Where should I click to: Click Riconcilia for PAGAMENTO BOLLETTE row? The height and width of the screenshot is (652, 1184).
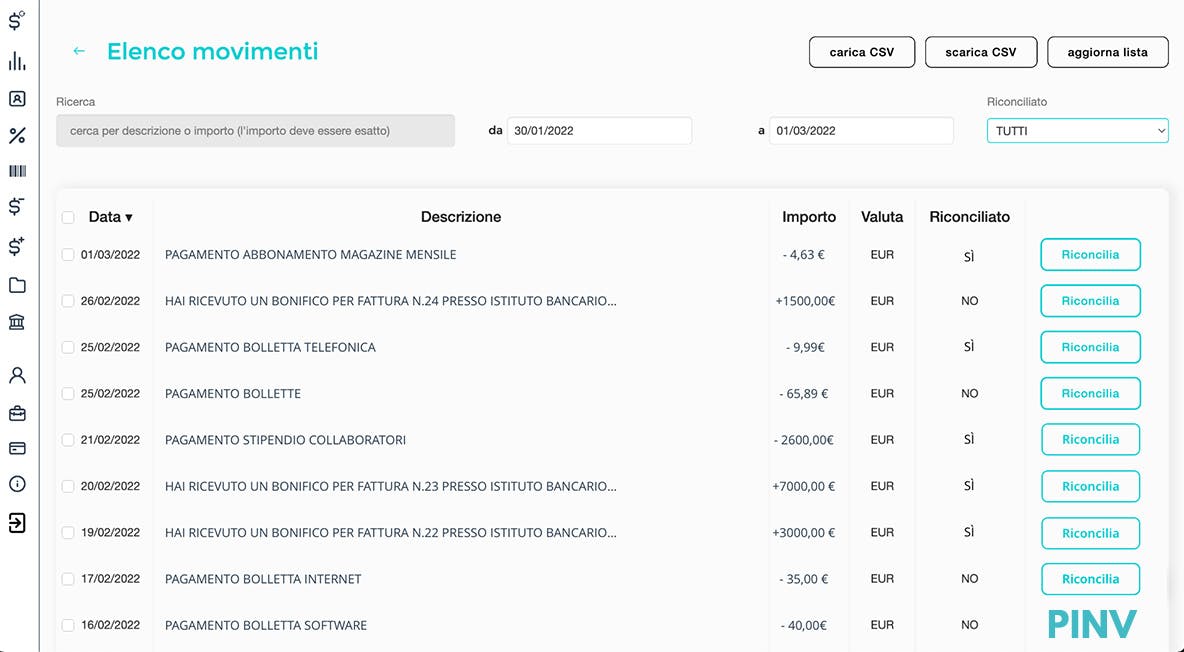coord(1090,394)
